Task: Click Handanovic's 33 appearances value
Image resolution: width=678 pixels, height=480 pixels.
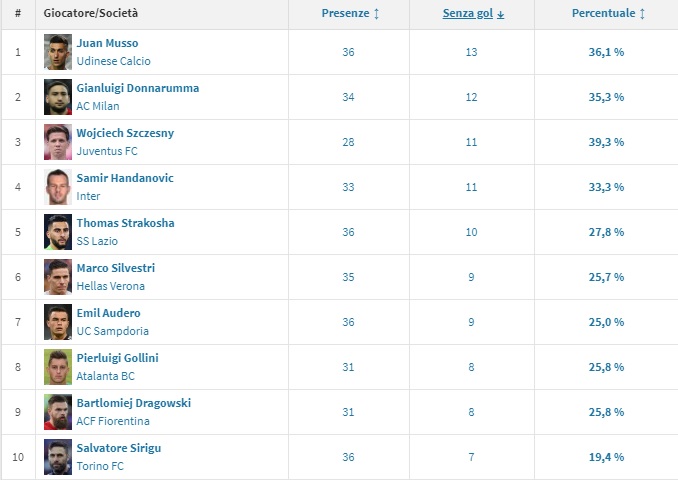Action: [349, 187]
